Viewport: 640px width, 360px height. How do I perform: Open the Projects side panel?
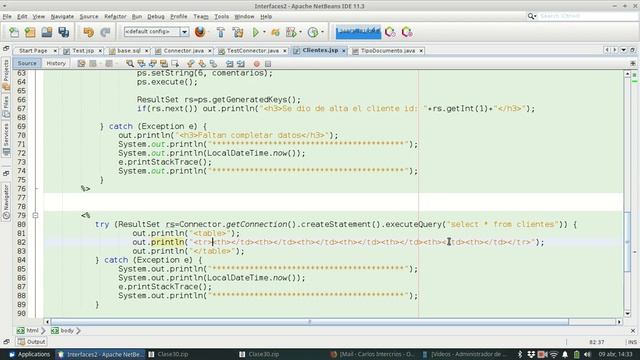click(6, 74)
